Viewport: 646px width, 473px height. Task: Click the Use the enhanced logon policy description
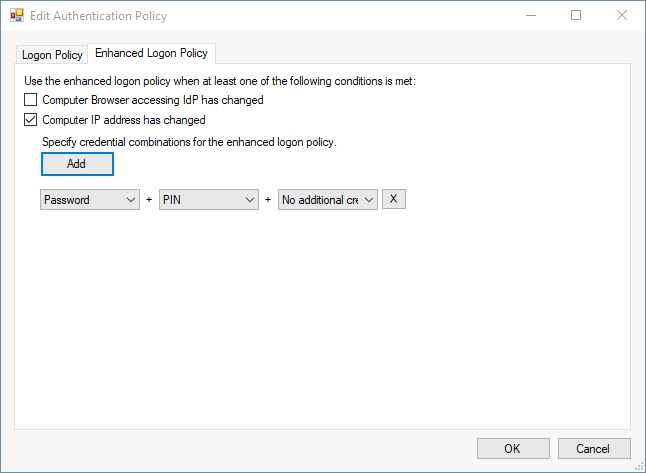[x=219, y=81]
